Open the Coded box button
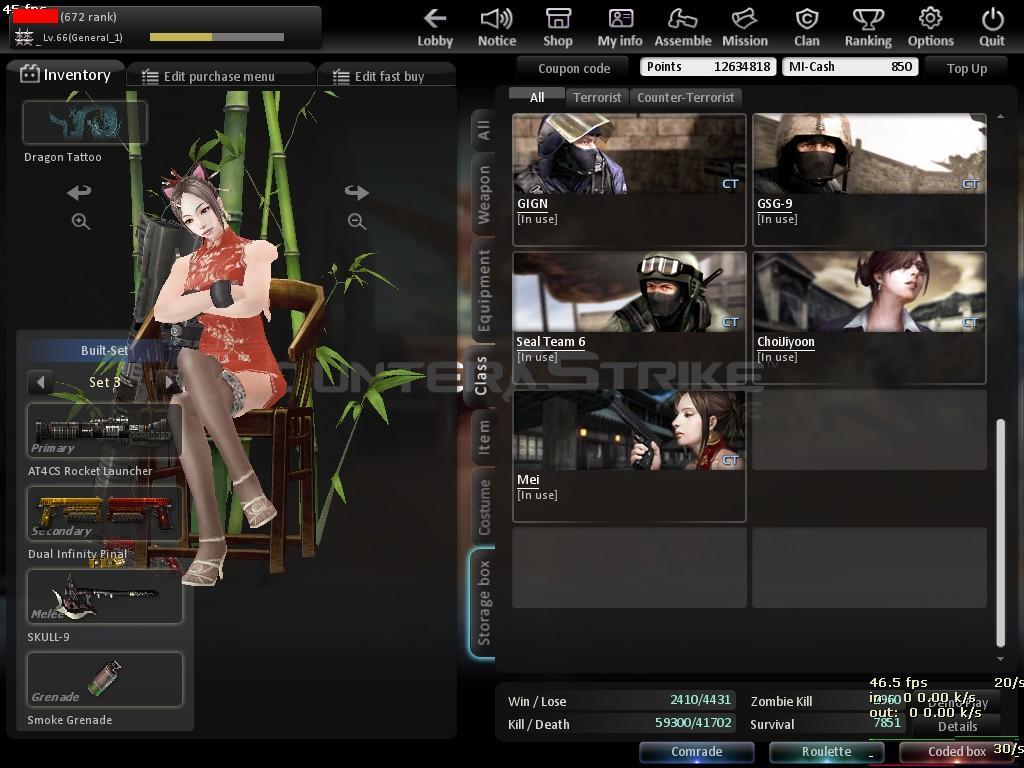Screen dimensions: 1024x768 point(957,752)
